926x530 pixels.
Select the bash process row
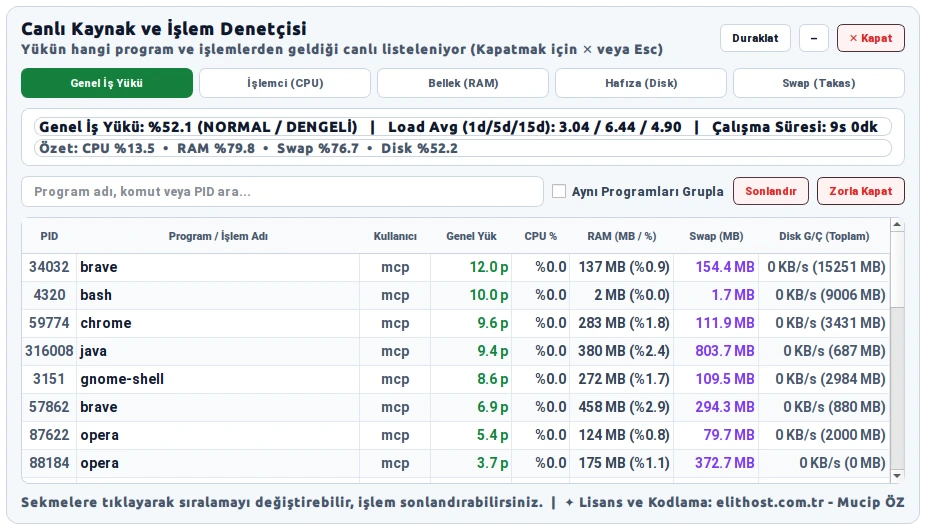[x=456, y=295]
